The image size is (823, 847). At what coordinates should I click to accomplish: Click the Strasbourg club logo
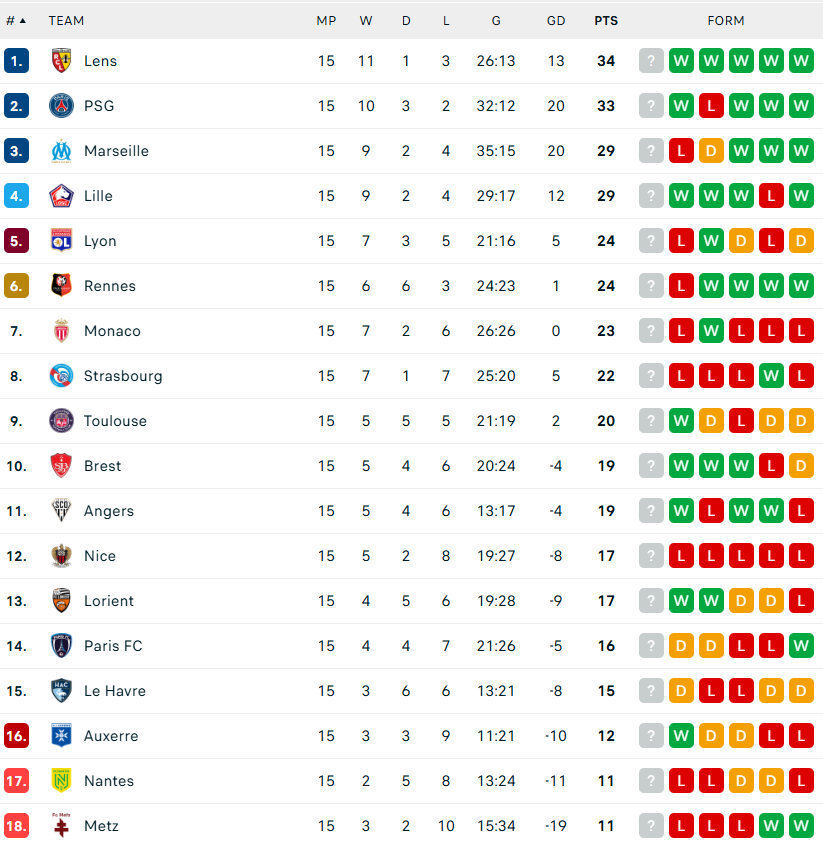click(62, 376)
